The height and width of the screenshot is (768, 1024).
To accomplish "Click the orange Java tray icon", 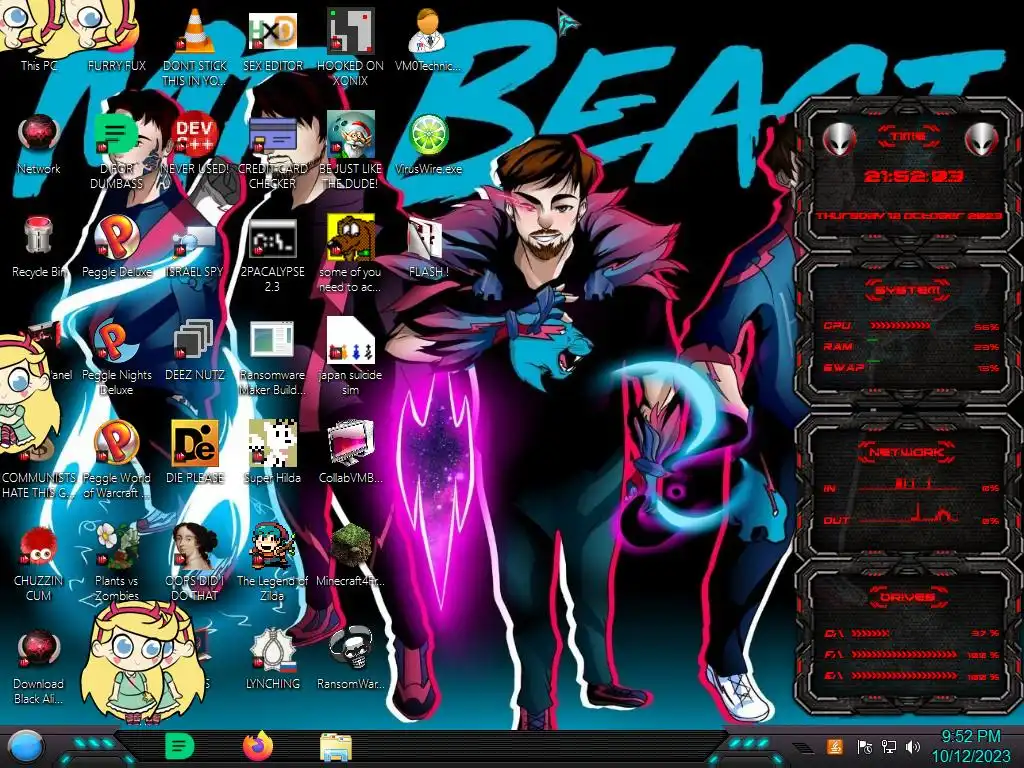I will 834,746.
